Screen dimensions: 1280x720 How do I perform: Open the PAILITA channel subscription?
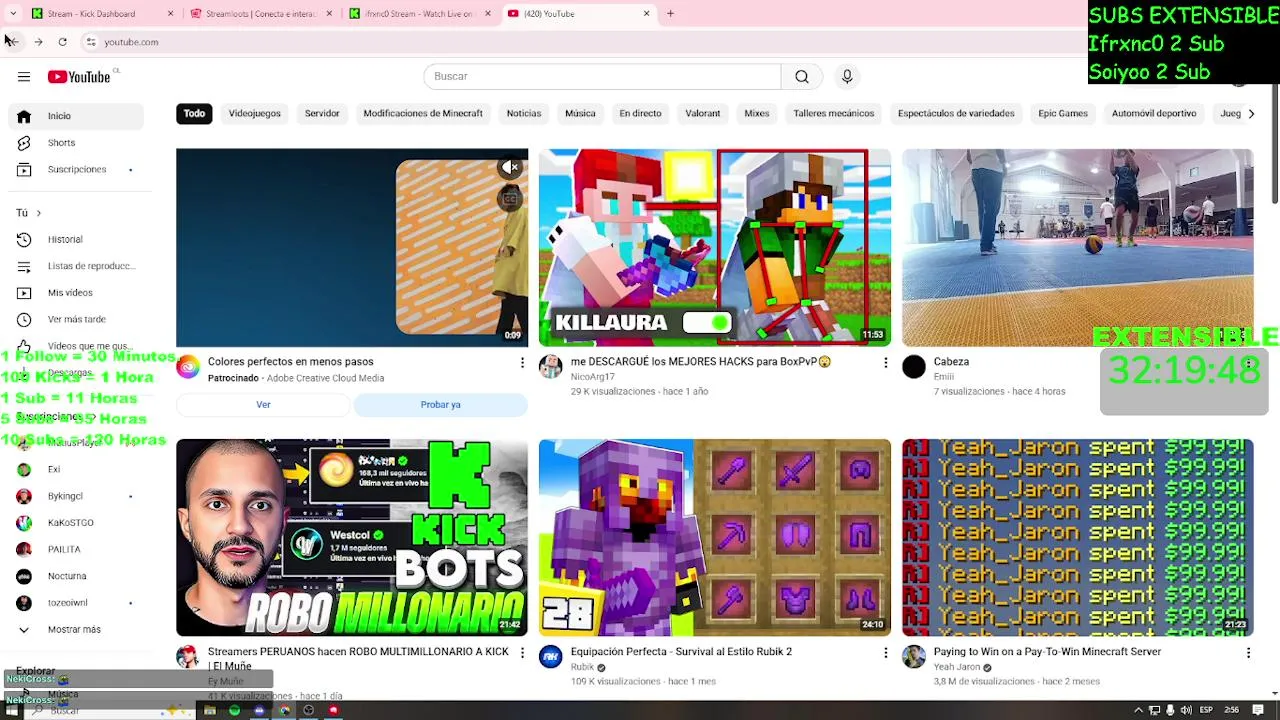pos(76,549)
